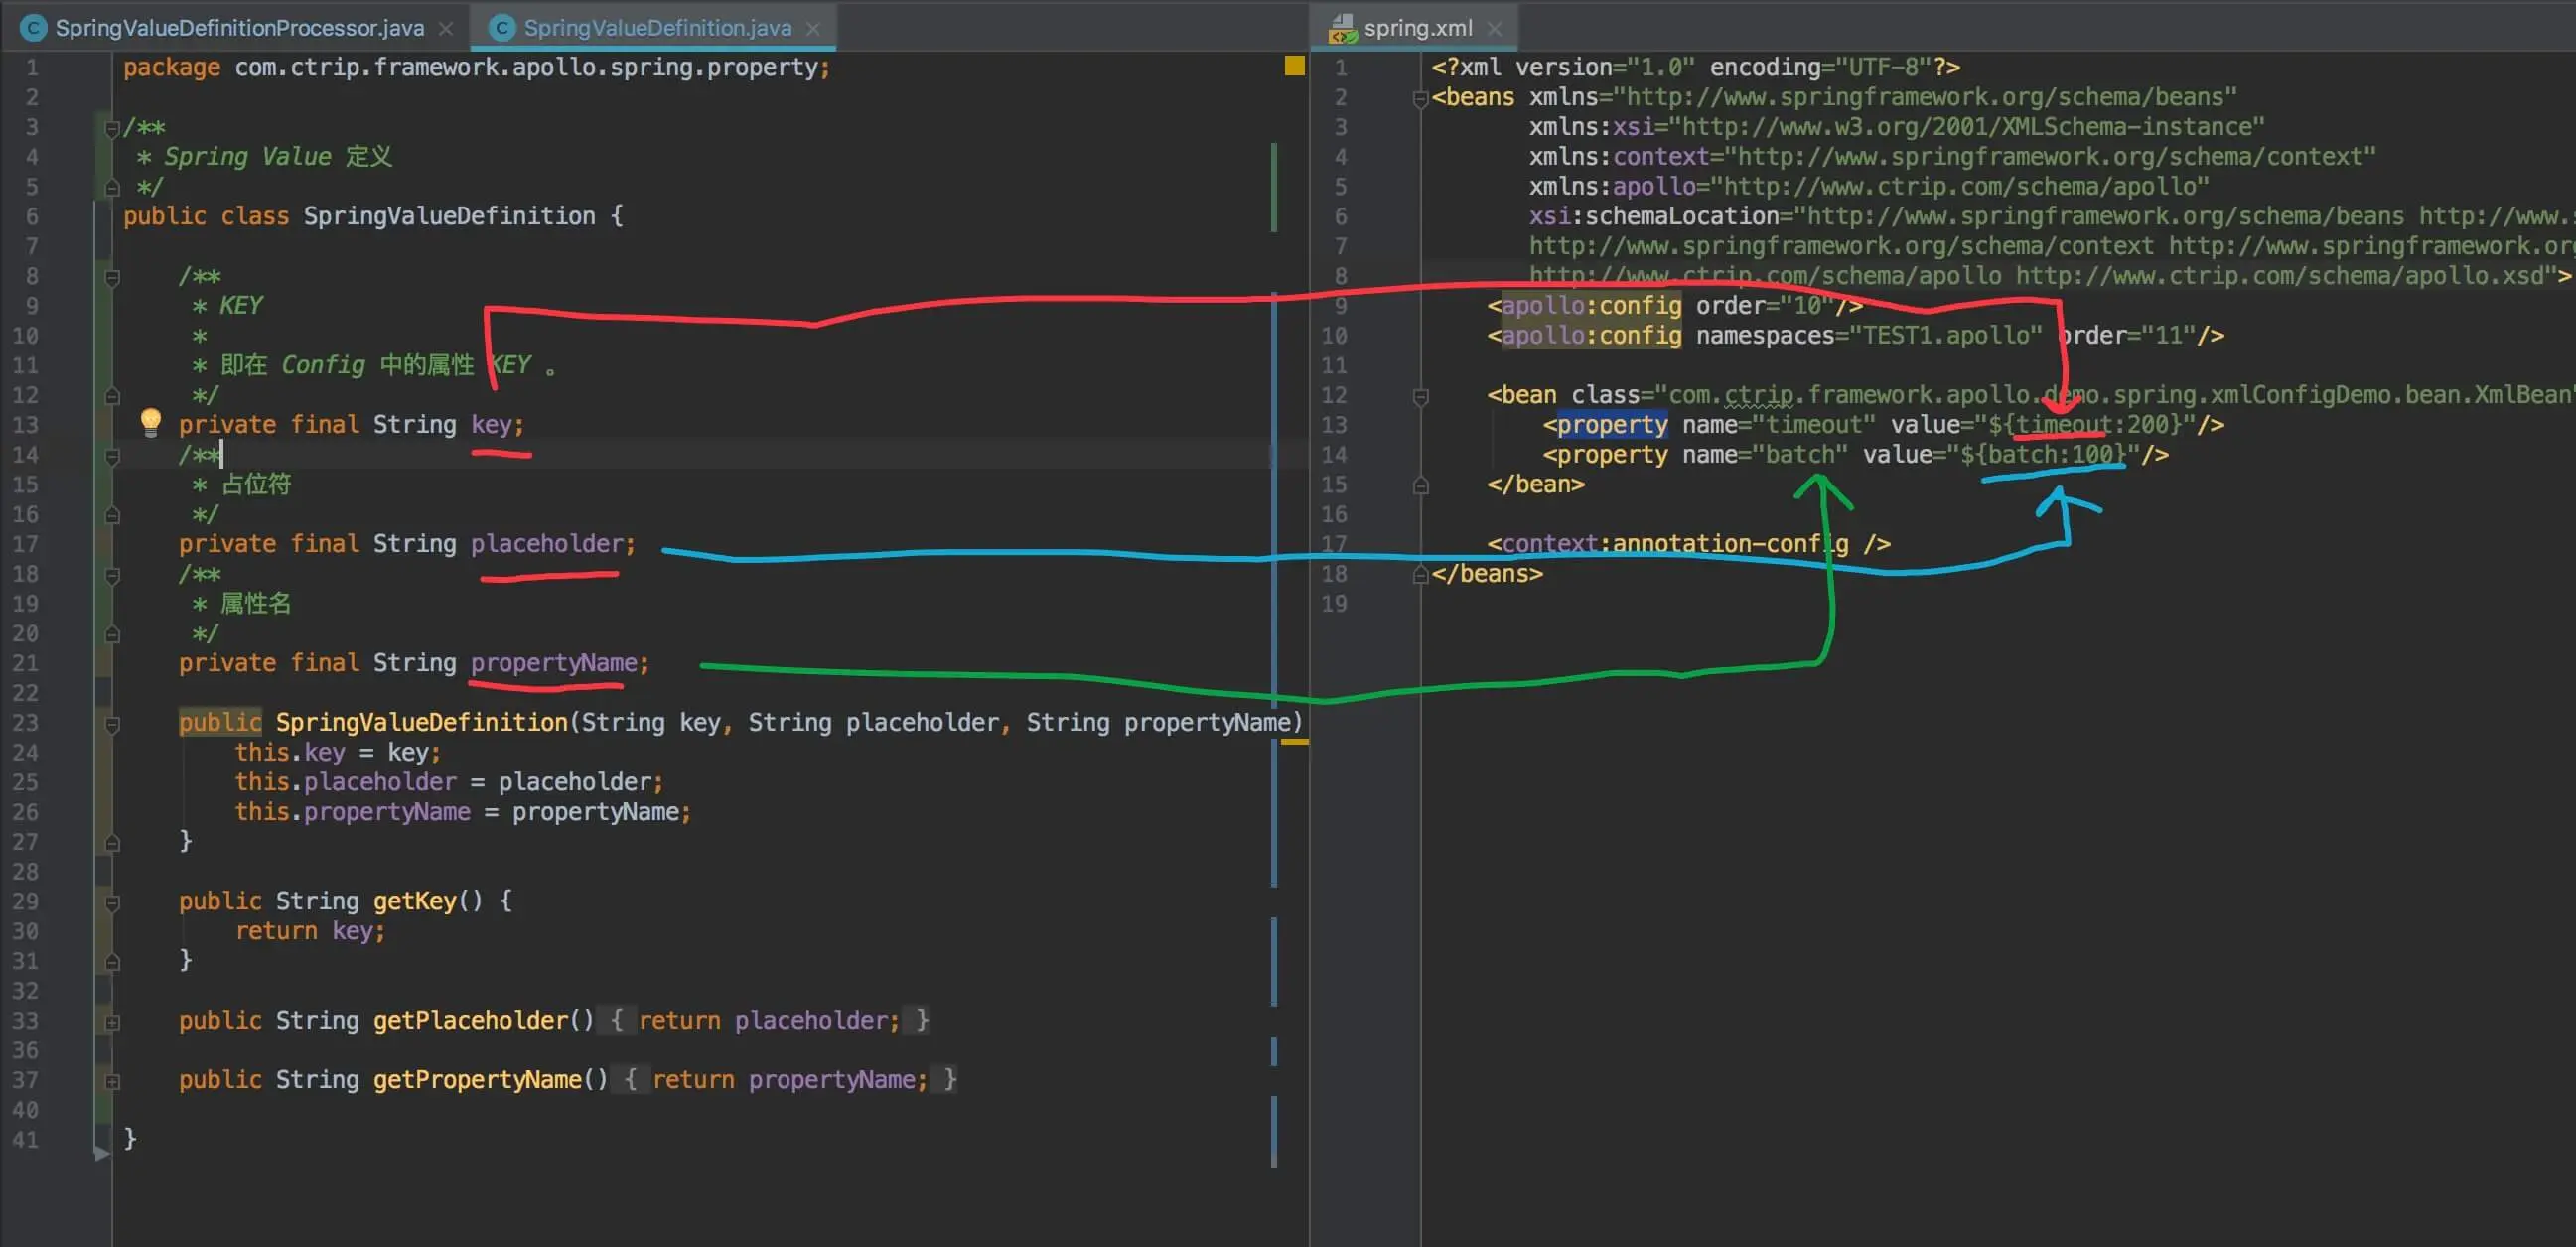Collapse the beans root element fold marker
This screenshot has width=2576, height=1247.
pos(1420,98)
